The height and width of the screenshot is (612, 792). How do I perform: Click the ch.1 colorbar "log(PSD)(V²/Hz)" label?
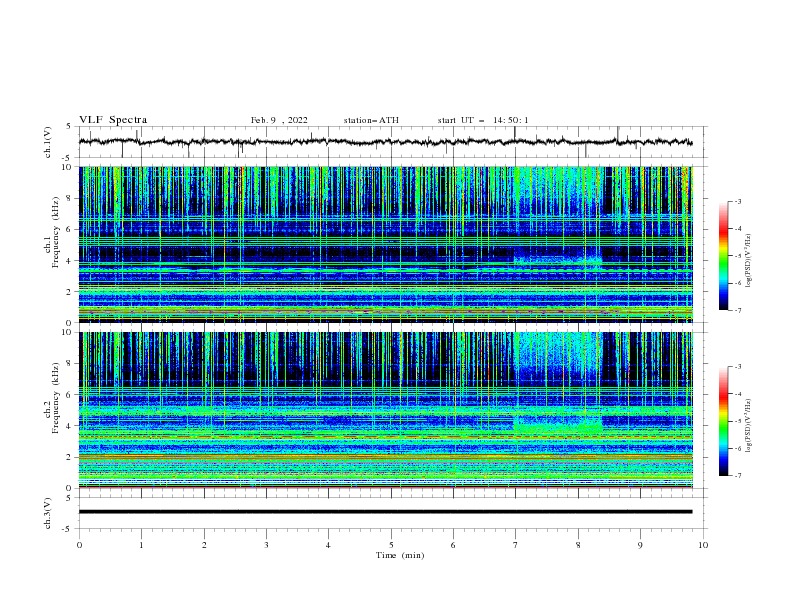coord(748,261)
